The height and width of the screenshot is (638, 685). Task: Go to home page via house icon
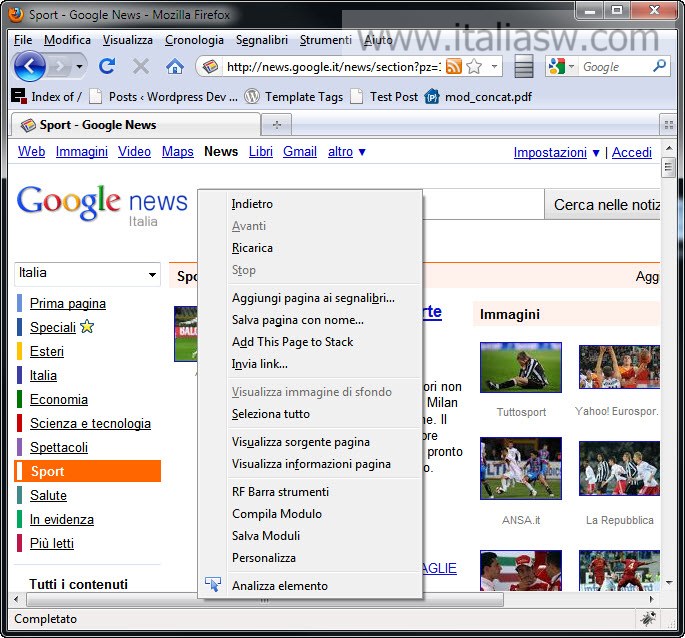(x=174, y=67)
